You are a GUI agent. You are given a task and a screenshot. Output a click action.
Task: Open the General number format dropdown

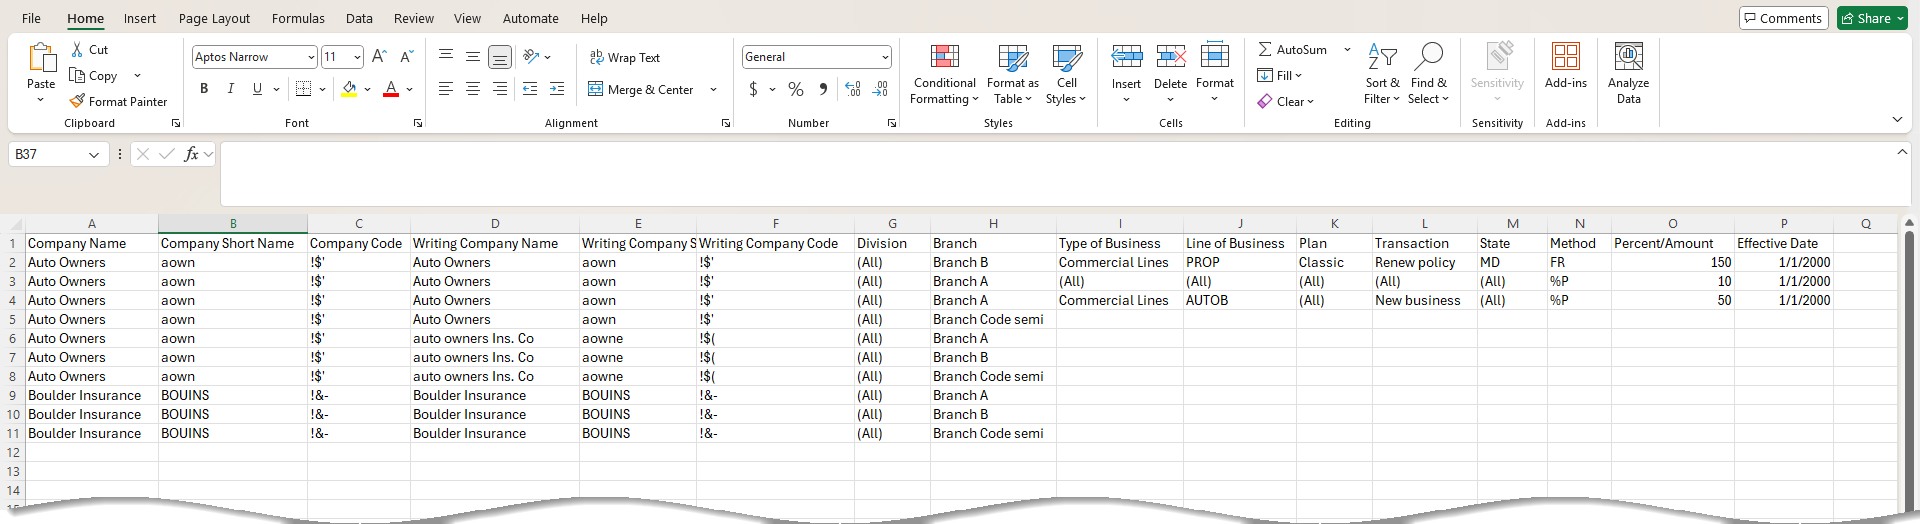[x=885, y=57]
